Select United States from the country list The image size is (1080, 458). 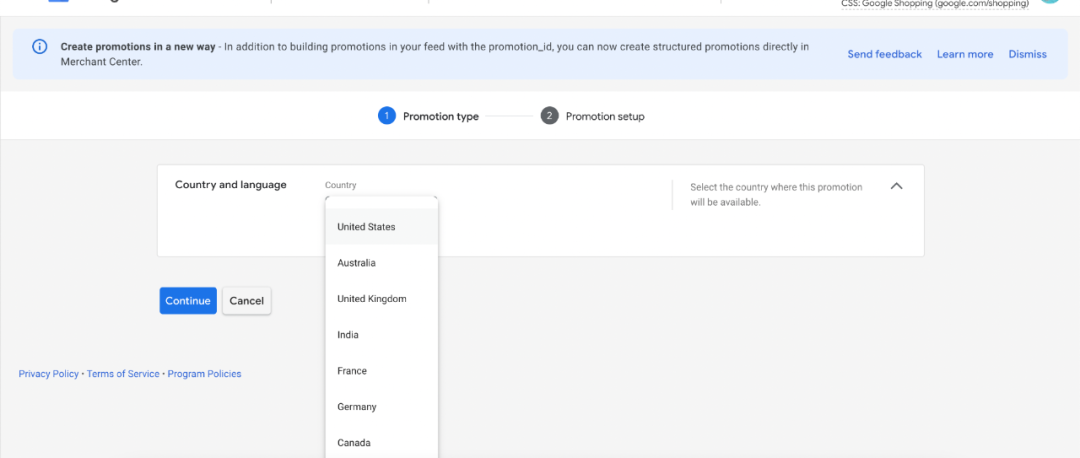(366, 227)
